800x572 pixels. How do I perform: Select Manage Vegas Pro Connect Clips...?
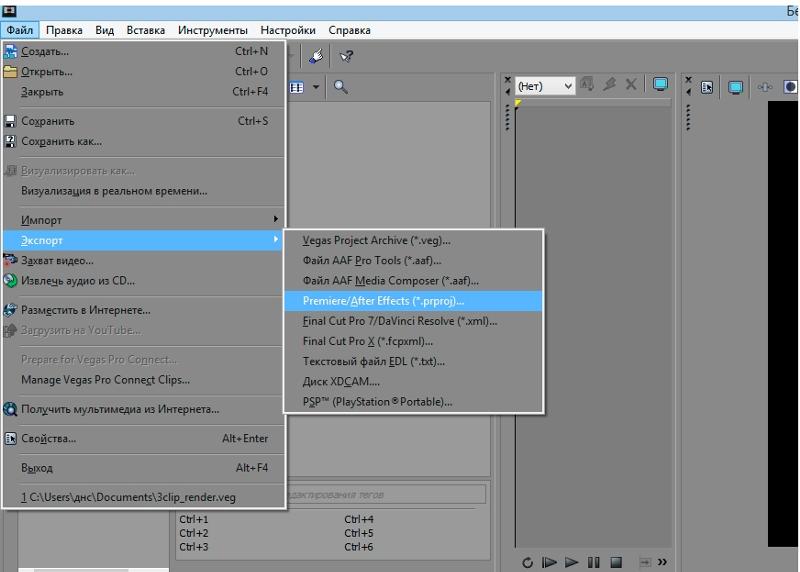tap(143, 380)
